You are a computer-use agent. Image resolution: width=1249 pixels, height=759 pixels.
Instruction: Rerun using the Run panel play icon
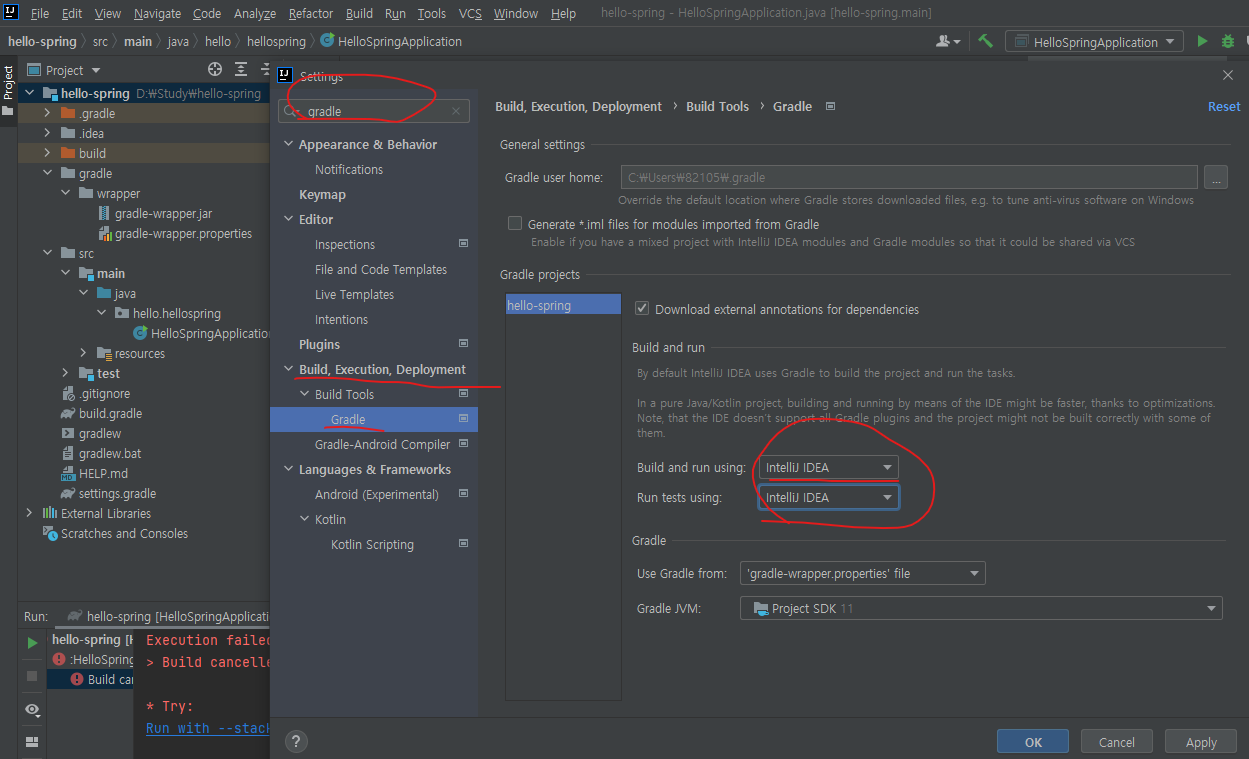32,642
